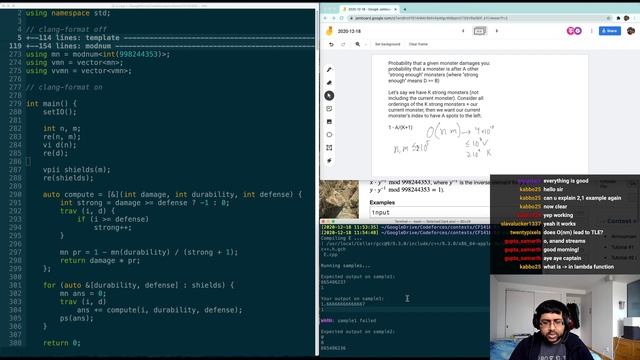Click the blue Share button
Screen dimensions: 640x360
(610, 31)
